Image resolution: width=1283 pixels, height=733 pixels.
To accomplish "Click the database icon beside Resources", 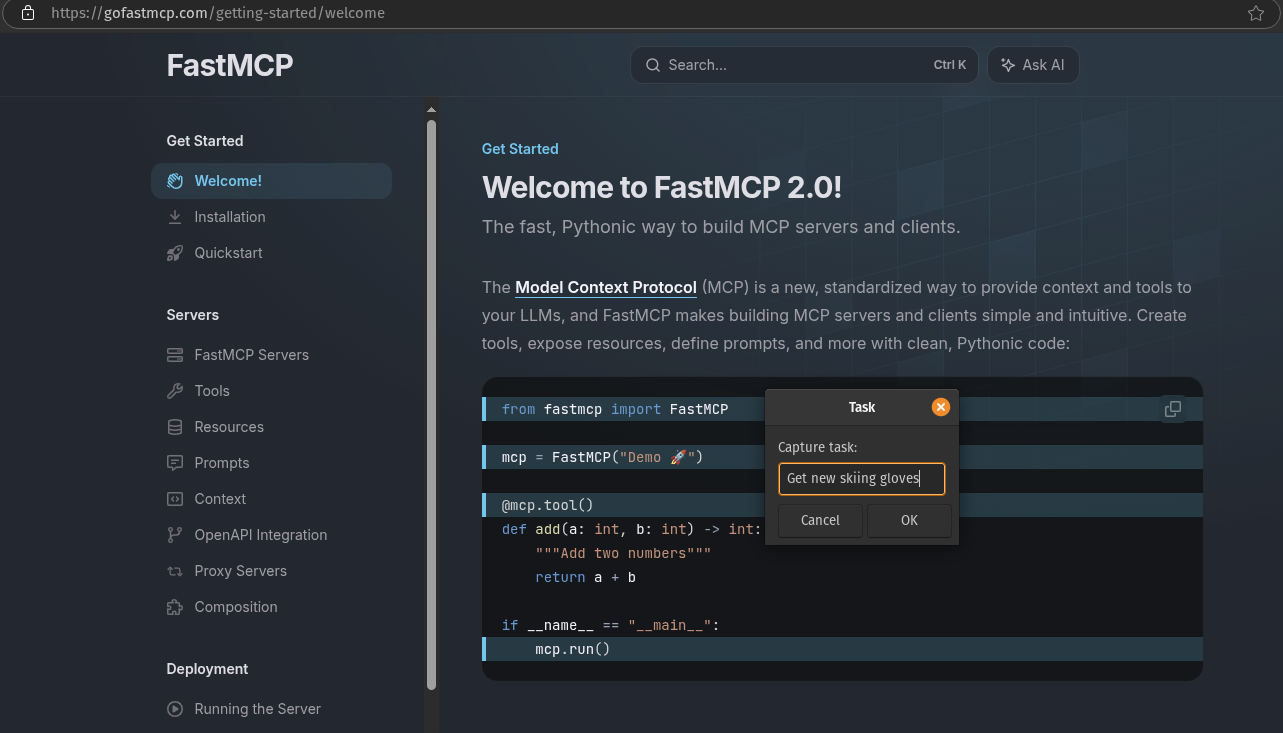I will pos(175,427).
